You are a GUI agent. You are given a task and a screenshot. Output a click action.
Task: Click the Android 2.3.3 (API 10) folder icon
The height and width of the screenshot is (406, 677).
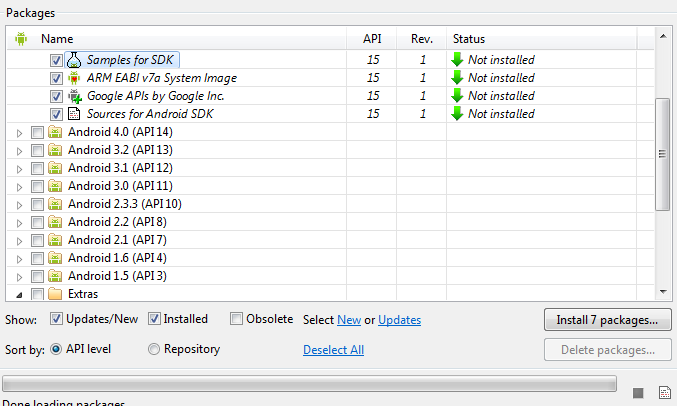tap(55, 204)
